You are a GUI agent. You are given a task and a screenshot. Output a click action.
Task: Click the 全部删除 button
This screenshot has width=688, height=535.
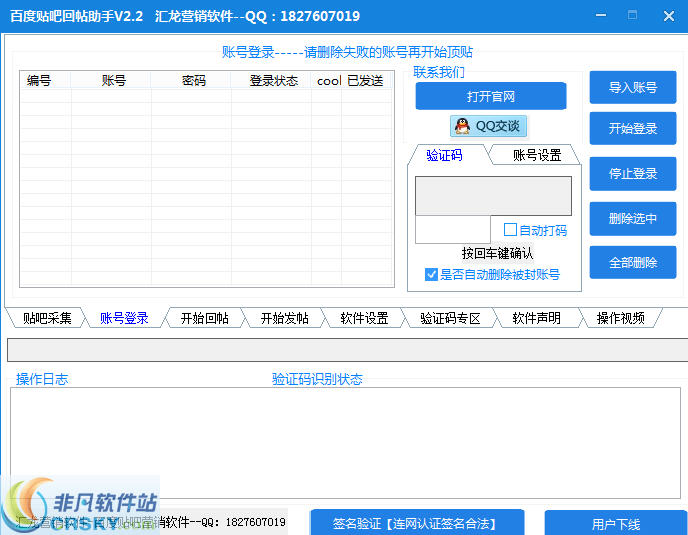[x=633, y=262]
